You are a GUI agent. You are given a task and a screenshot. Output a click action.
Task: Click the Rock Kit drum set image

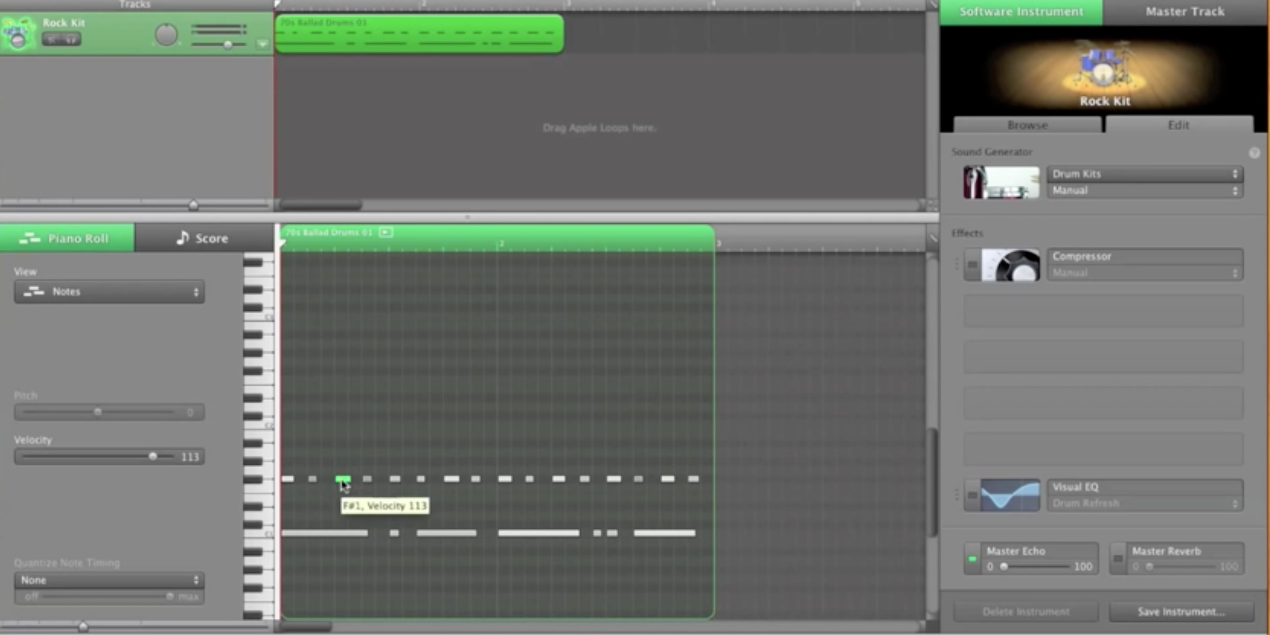(x=1105, y=66)
